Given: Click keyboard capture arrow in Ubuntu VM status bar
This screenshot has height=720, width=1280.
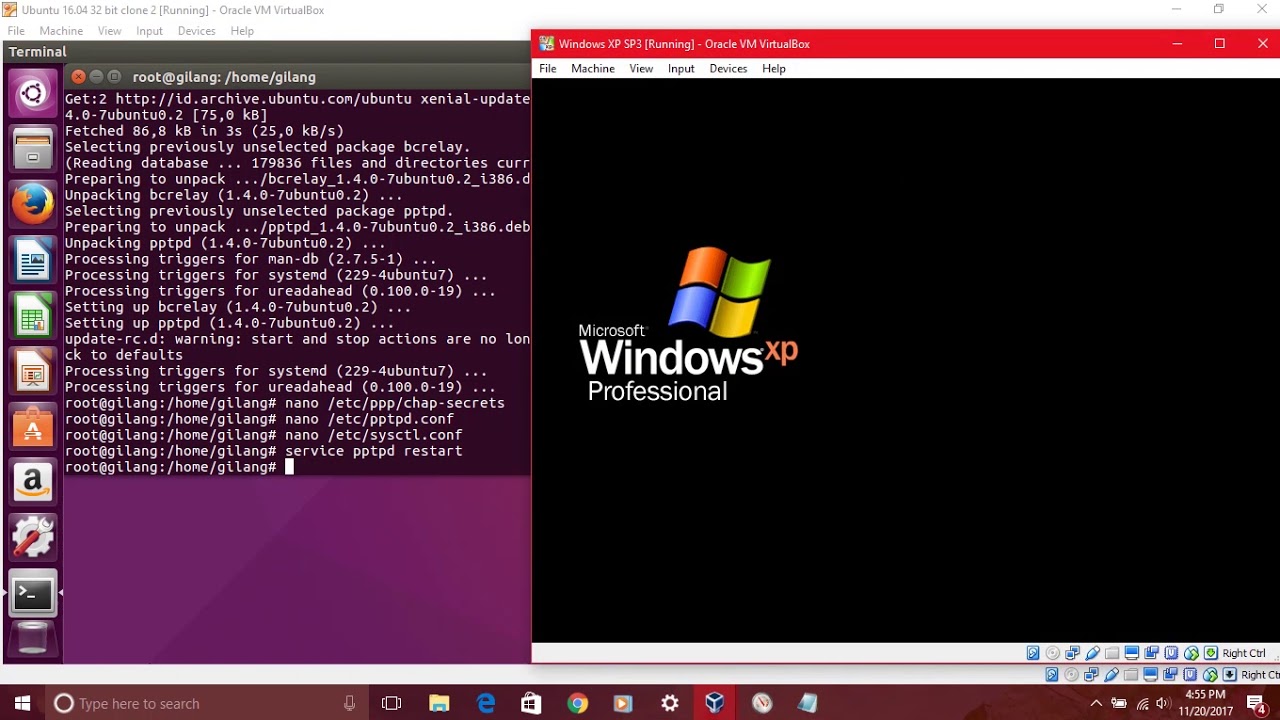Looking at the screenshot, I should (x=1230, y=675).
